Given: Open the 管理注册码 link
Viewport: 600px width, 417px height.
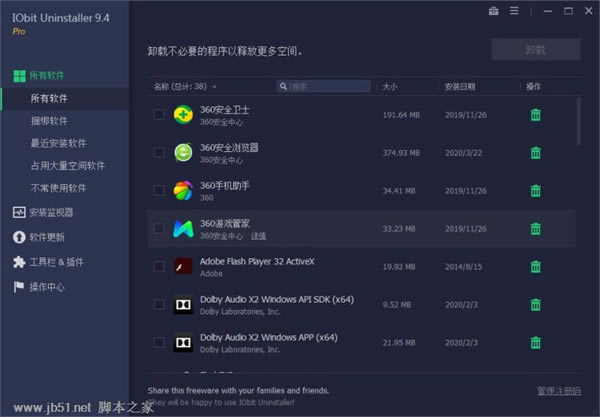Looking at the screenshot, I should (x=559, y=391).
